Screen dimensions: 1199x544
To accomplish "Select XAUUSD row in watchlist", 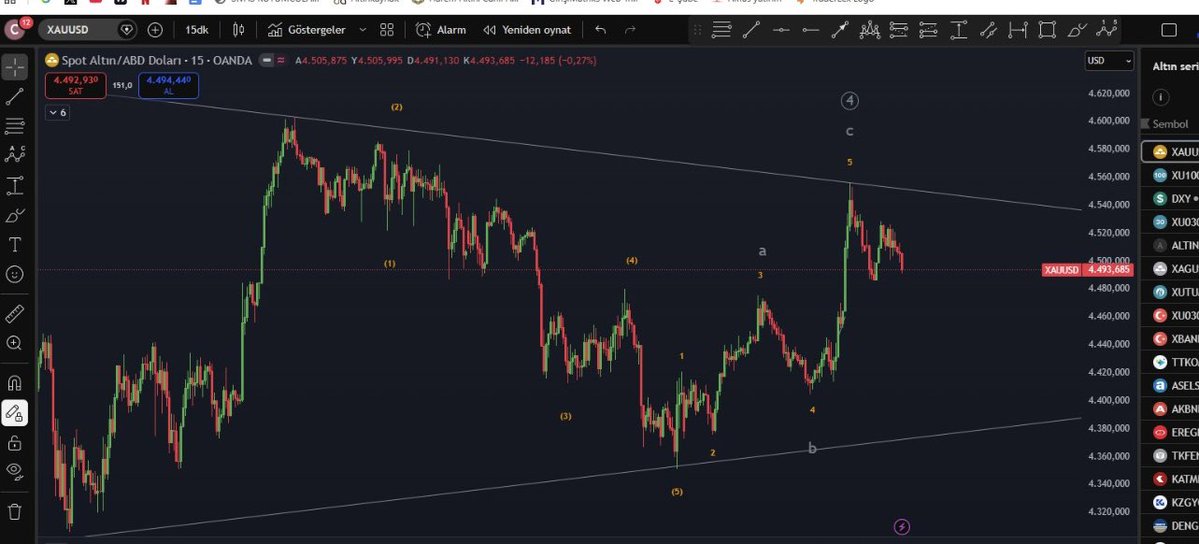I will [x=1170, y=151].
